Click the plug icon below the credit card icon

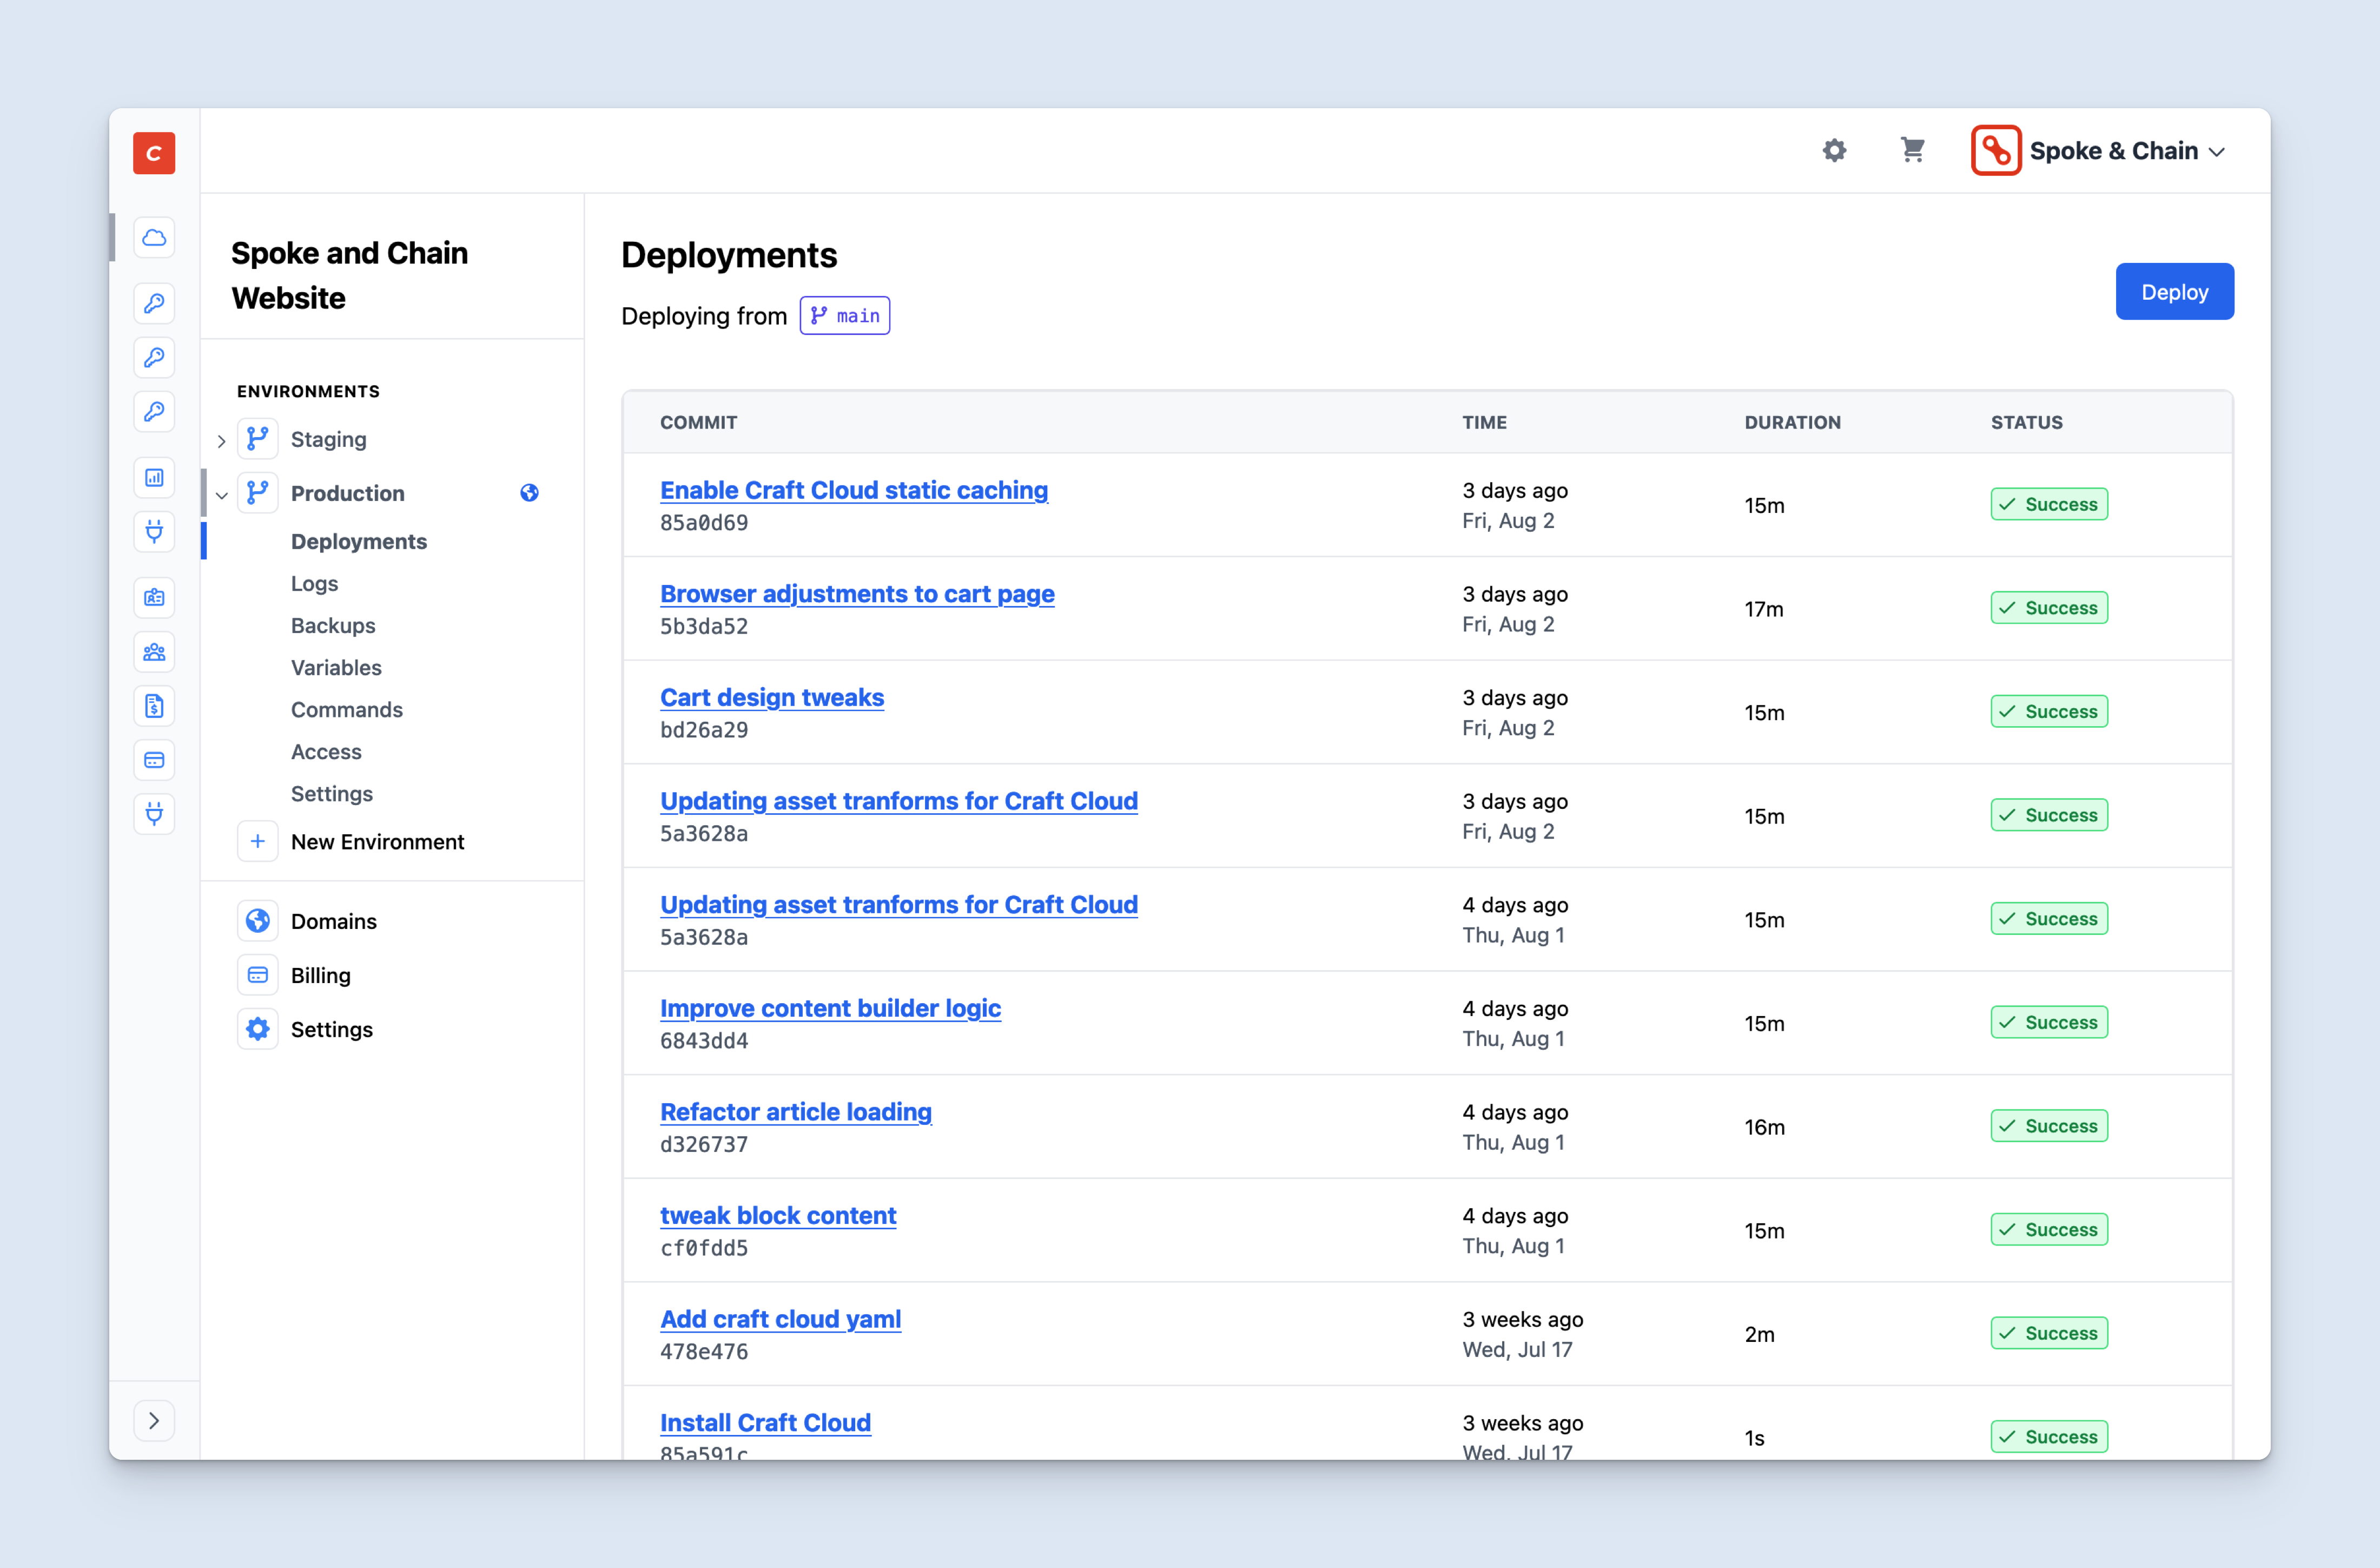(154, 814)
